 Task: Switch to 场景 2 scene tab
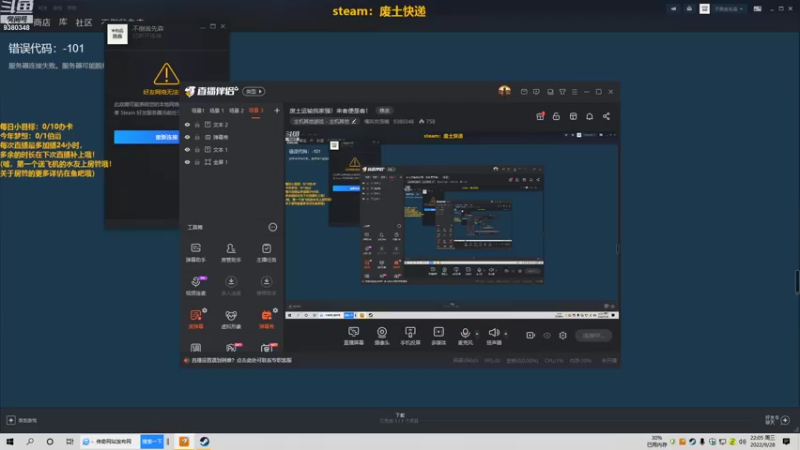coord(236,111)
